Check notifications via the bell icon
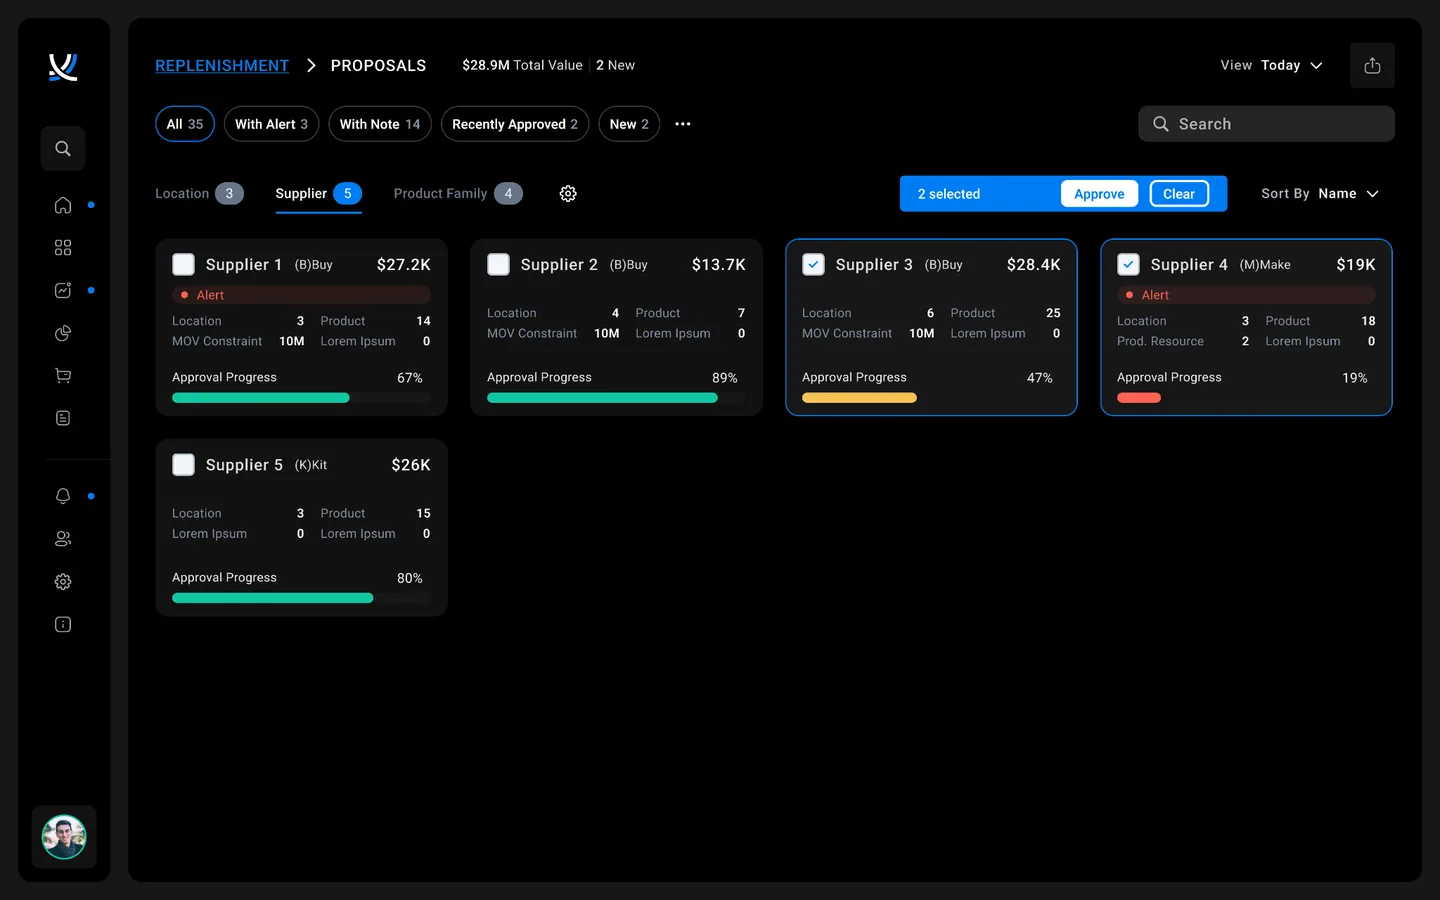This screenshot has height=900, width=1440. click(62, 495)
